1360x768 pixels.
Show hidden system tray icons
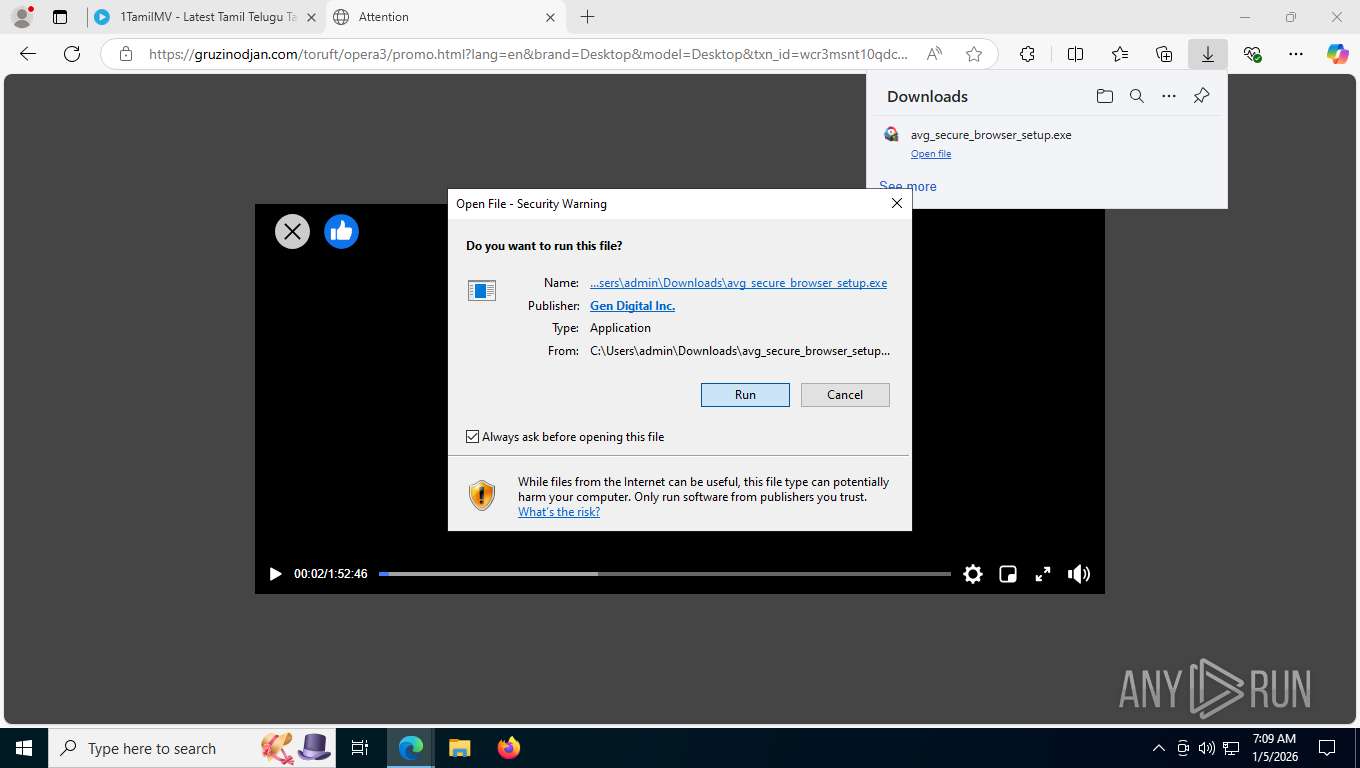1159,748
